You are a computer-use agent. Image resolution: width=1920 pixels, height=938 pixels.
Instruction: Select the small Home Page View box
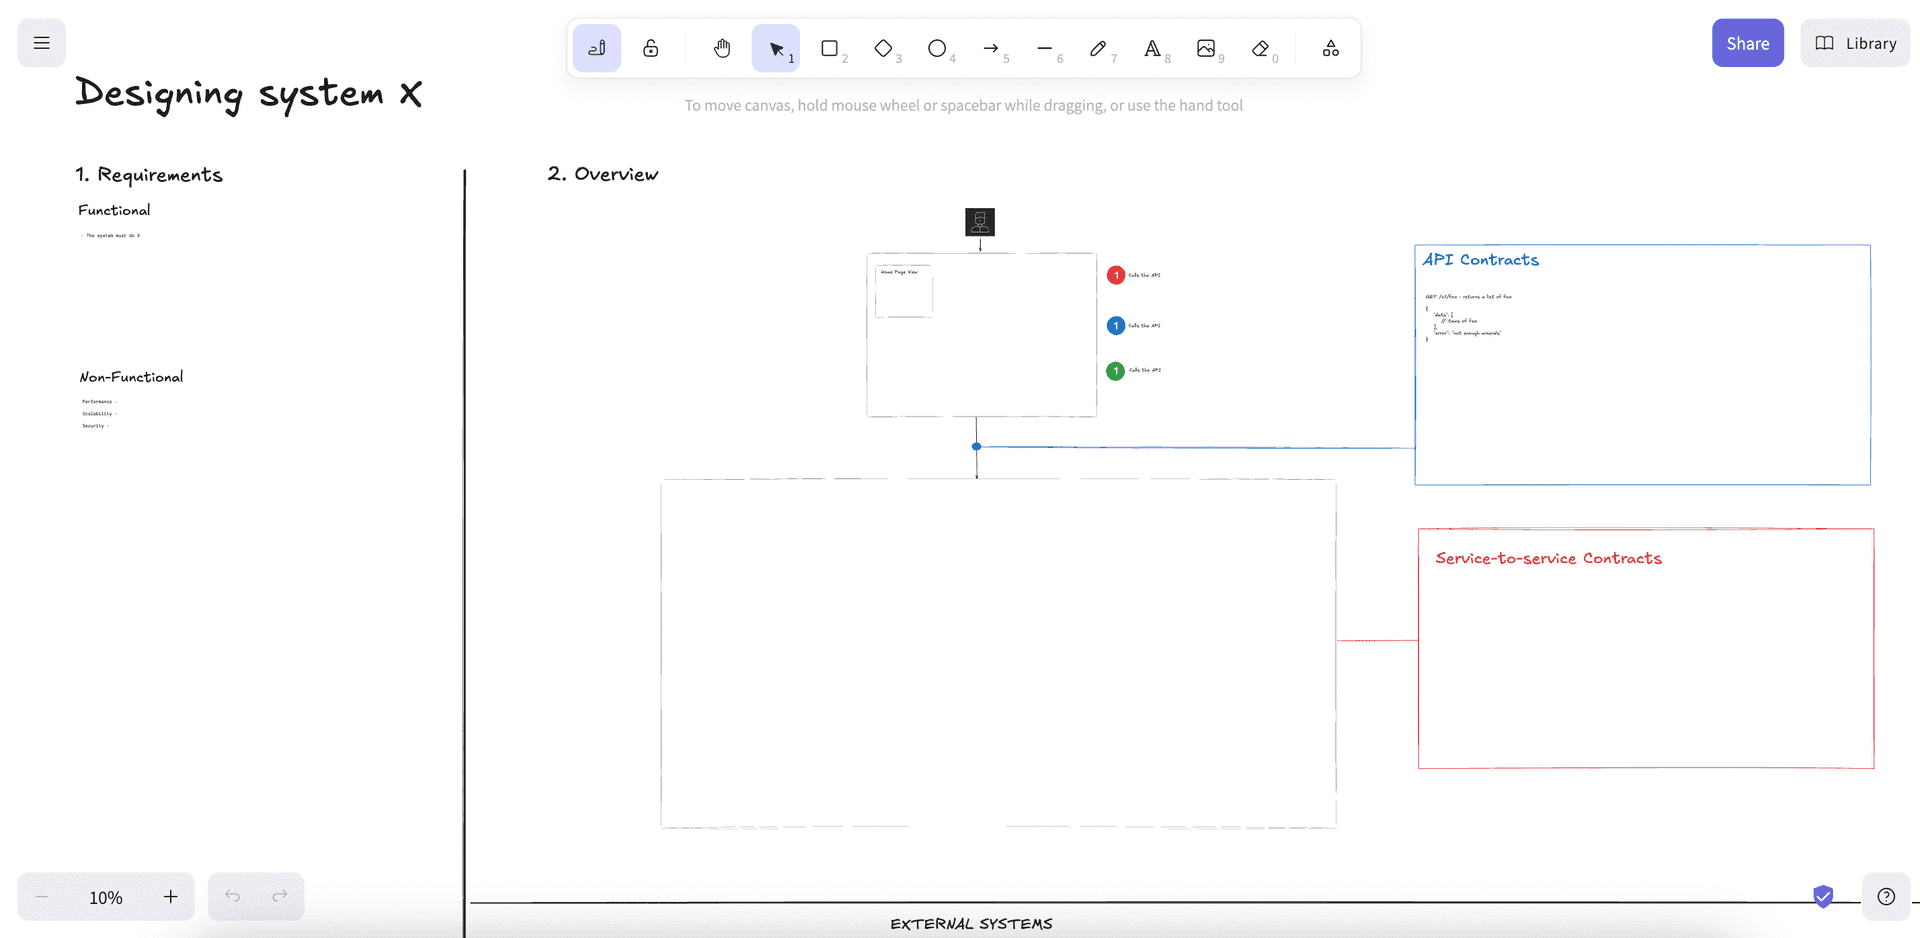(904, 291)
